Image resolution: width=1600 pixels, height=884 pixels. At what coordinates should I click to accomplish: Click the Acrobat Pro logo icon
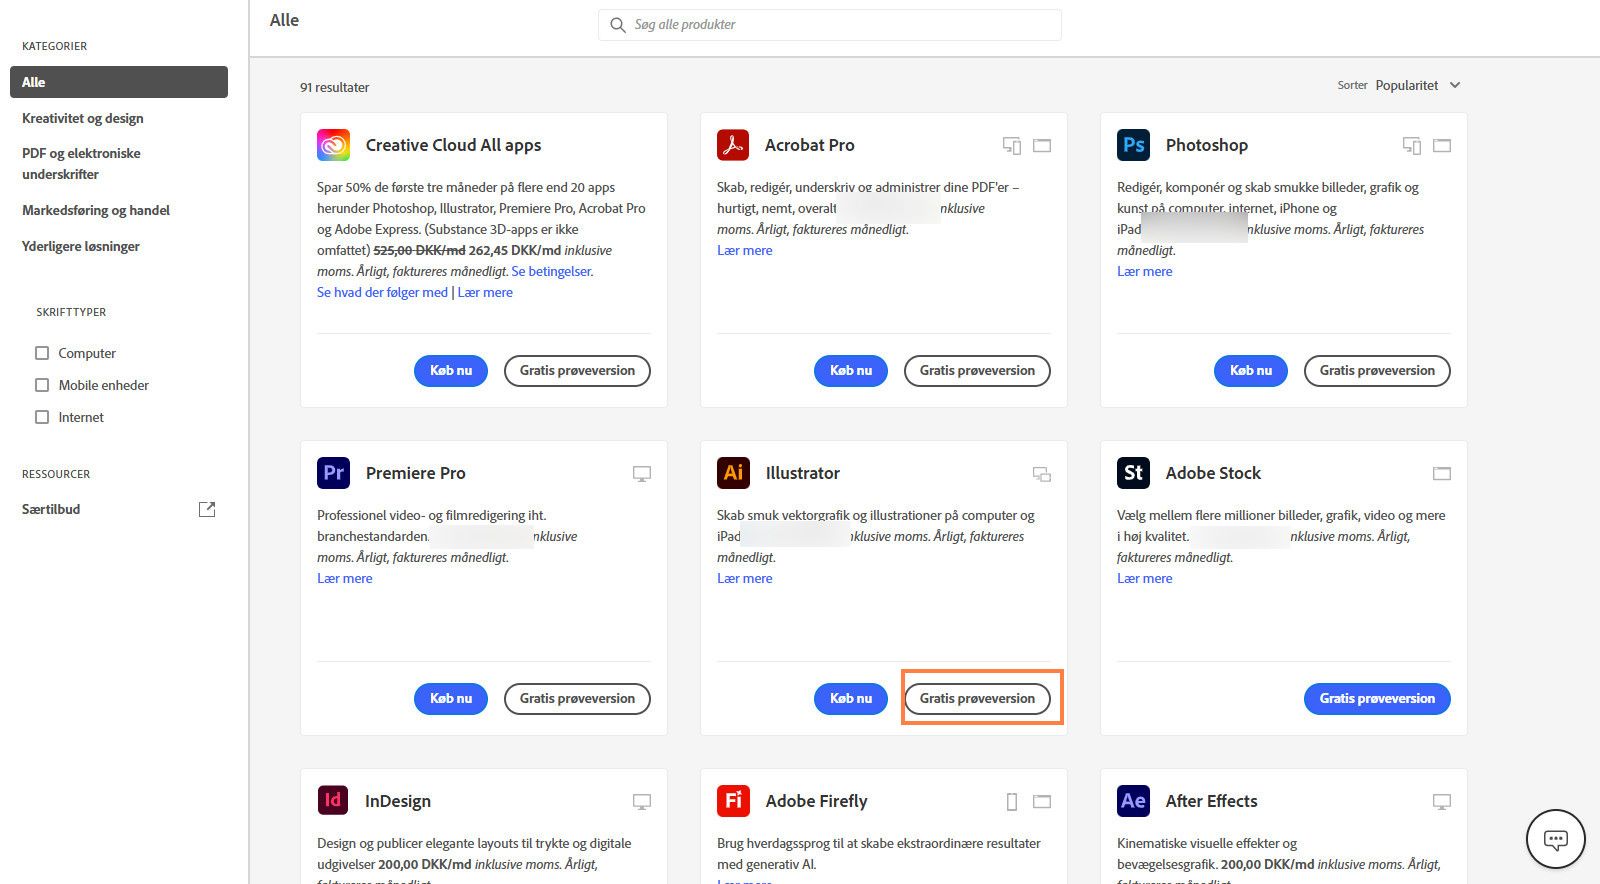pyautogui.click(x=733, y=145)
